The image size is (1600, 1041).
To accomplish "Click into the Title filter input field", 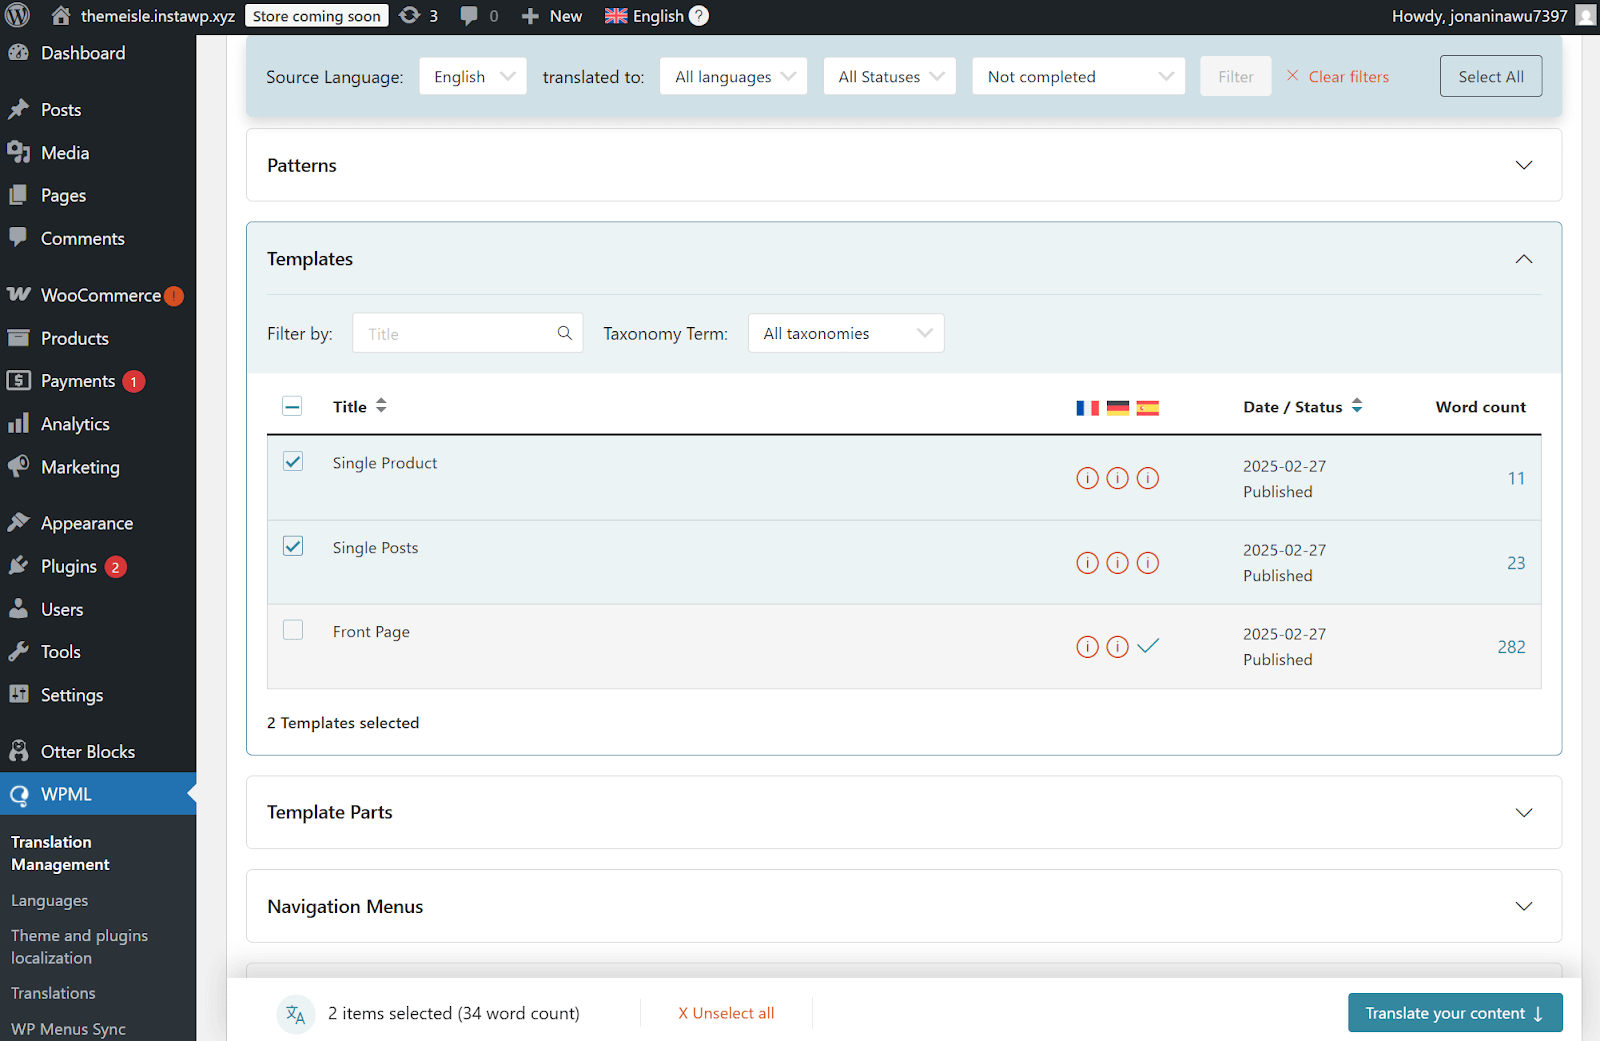I will tap(455, 334).
